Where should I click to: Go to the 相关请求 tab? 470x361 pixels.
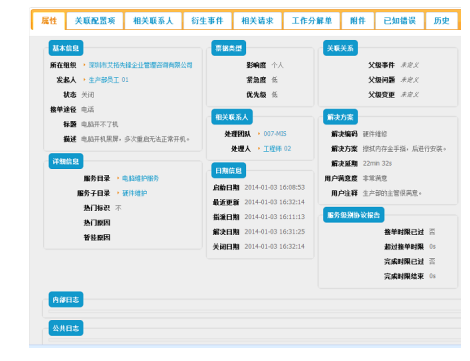pyautogui.click(x=257, y=21)
